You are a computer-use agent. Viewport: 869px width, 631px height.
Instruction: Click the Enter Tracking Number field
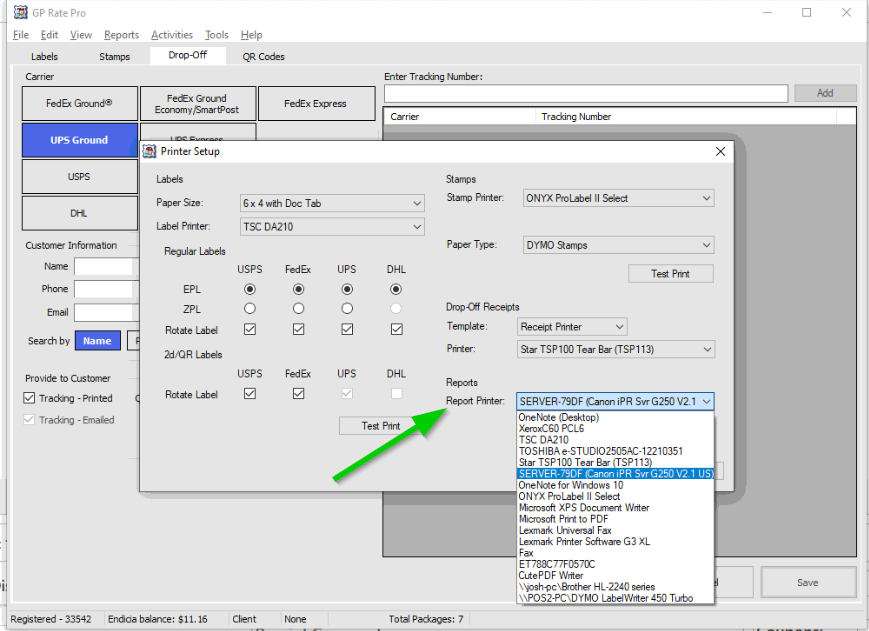pyautogui.click(x=586, y=94)
